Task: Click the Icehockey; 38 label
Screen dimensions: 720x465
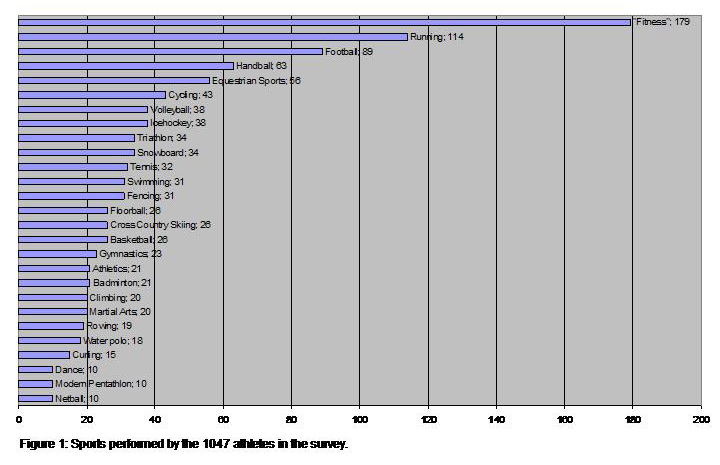Action: pos(171,123)
